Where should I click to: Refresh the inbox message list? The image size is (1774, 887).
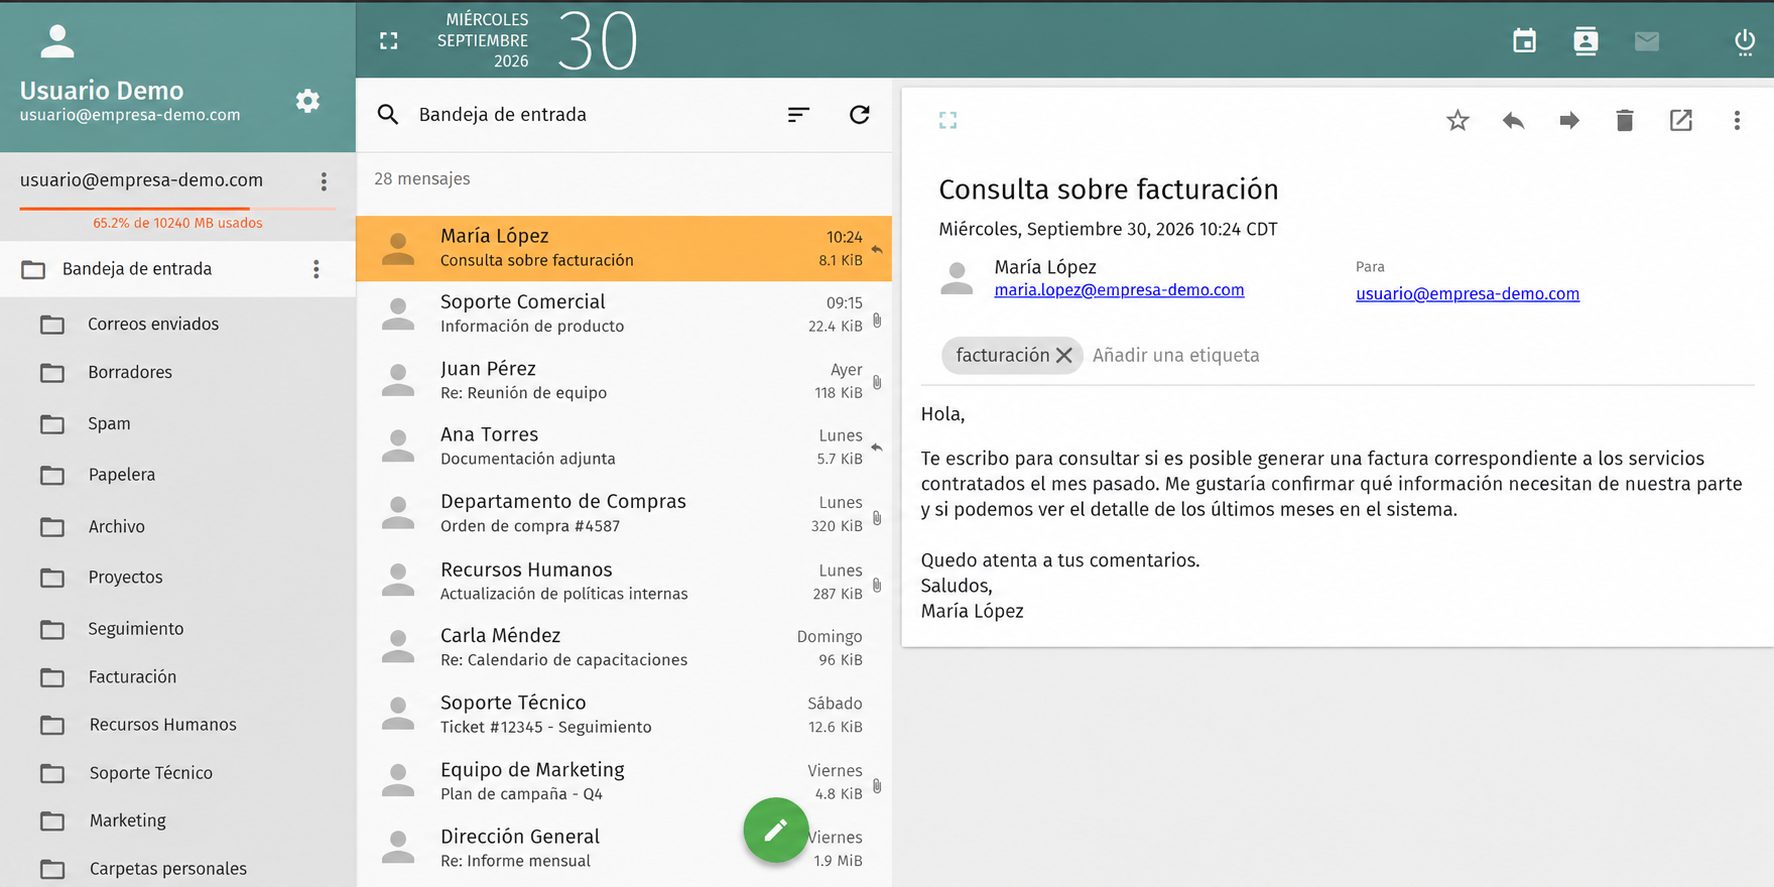(859, 114)
